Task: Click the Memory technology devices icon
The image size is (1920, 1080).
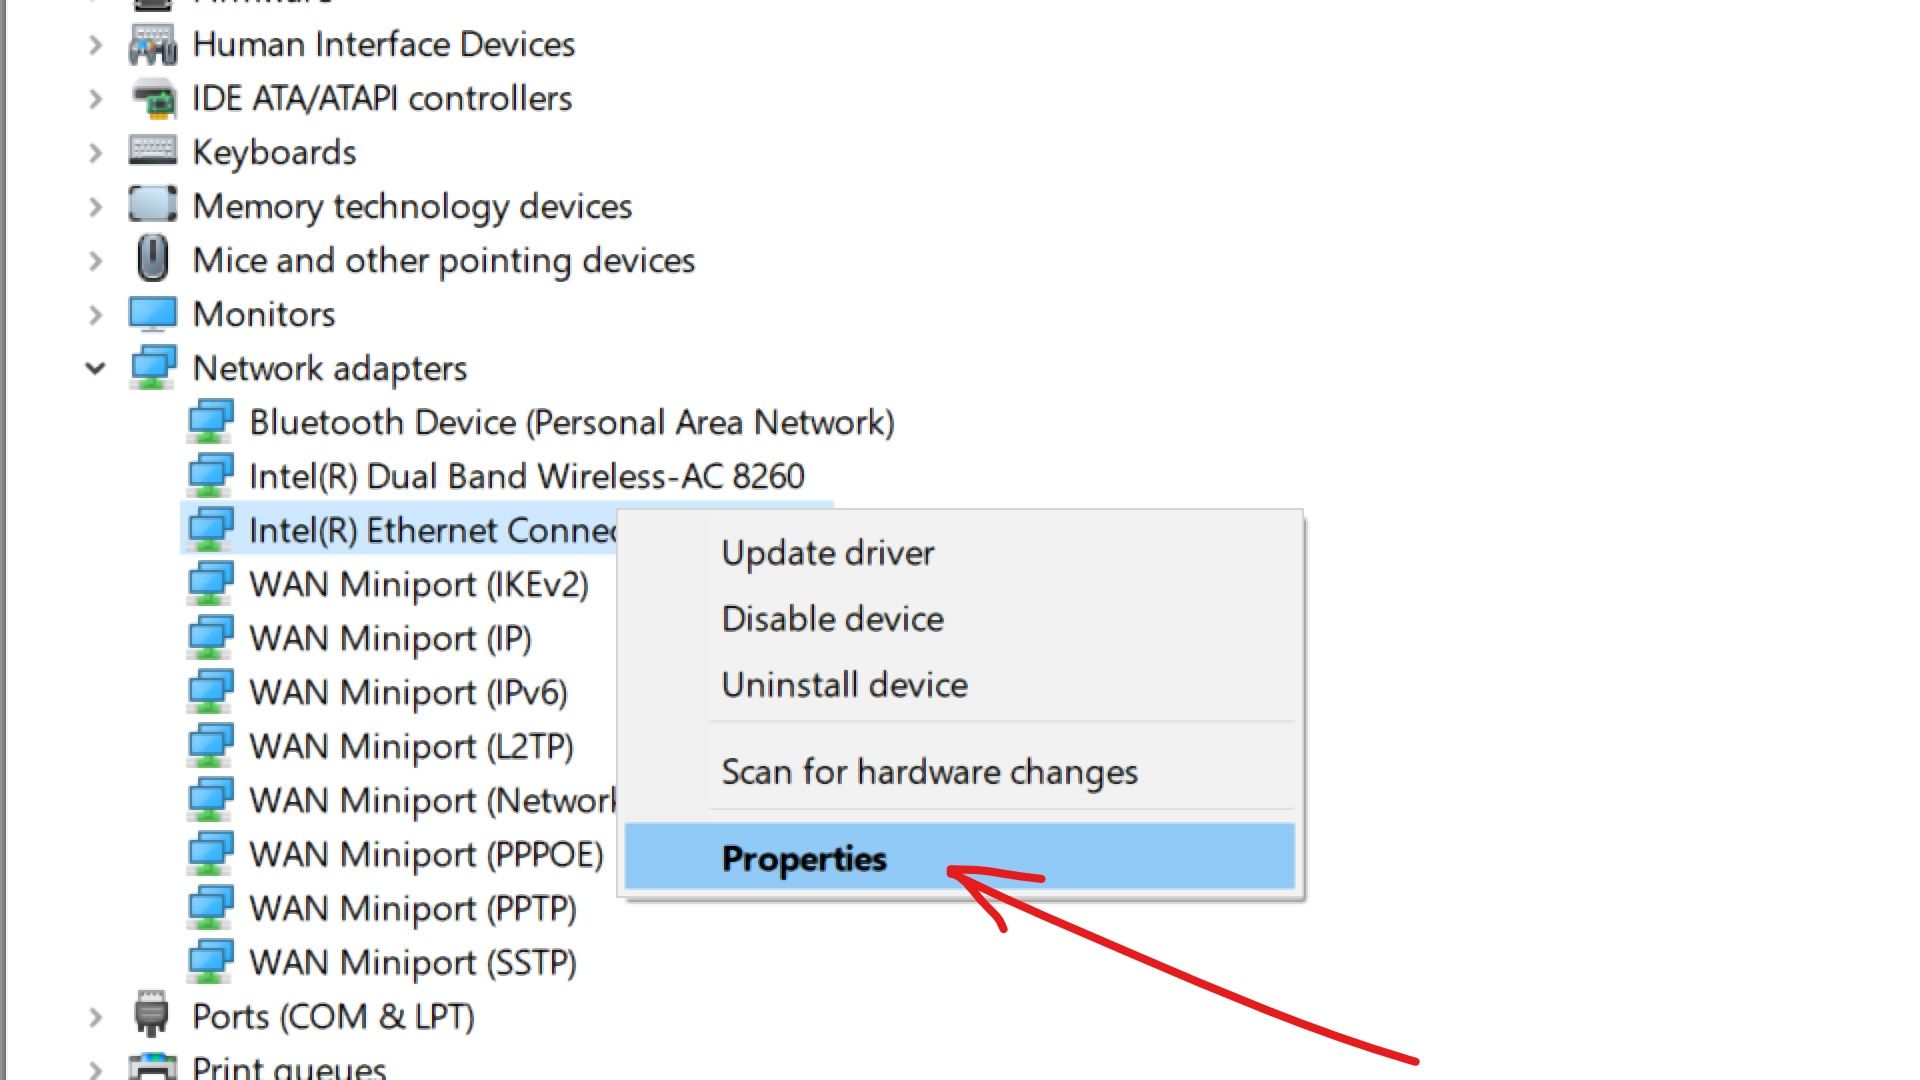Action: click(x=153, y=205)
